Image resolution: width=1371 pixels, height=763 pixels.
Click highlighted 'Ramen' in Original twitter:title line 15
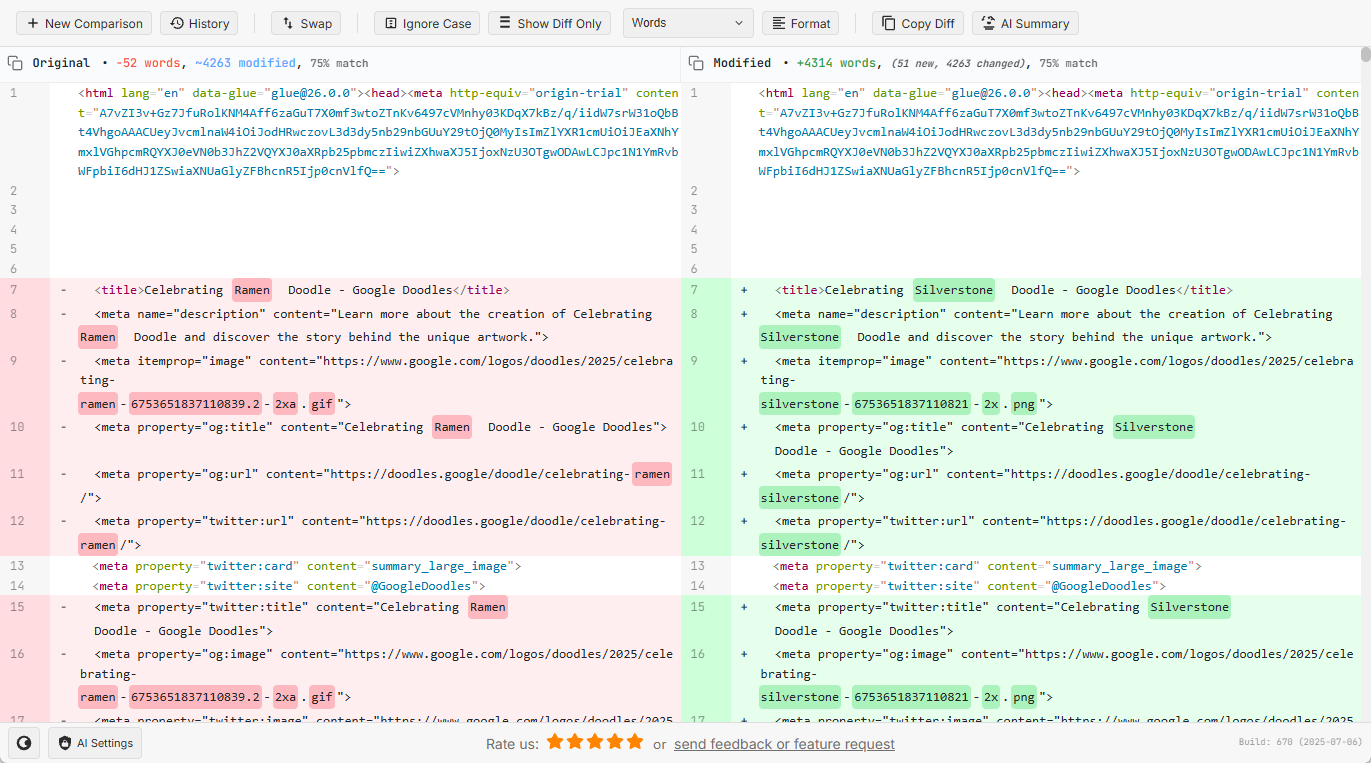[487, 607]
